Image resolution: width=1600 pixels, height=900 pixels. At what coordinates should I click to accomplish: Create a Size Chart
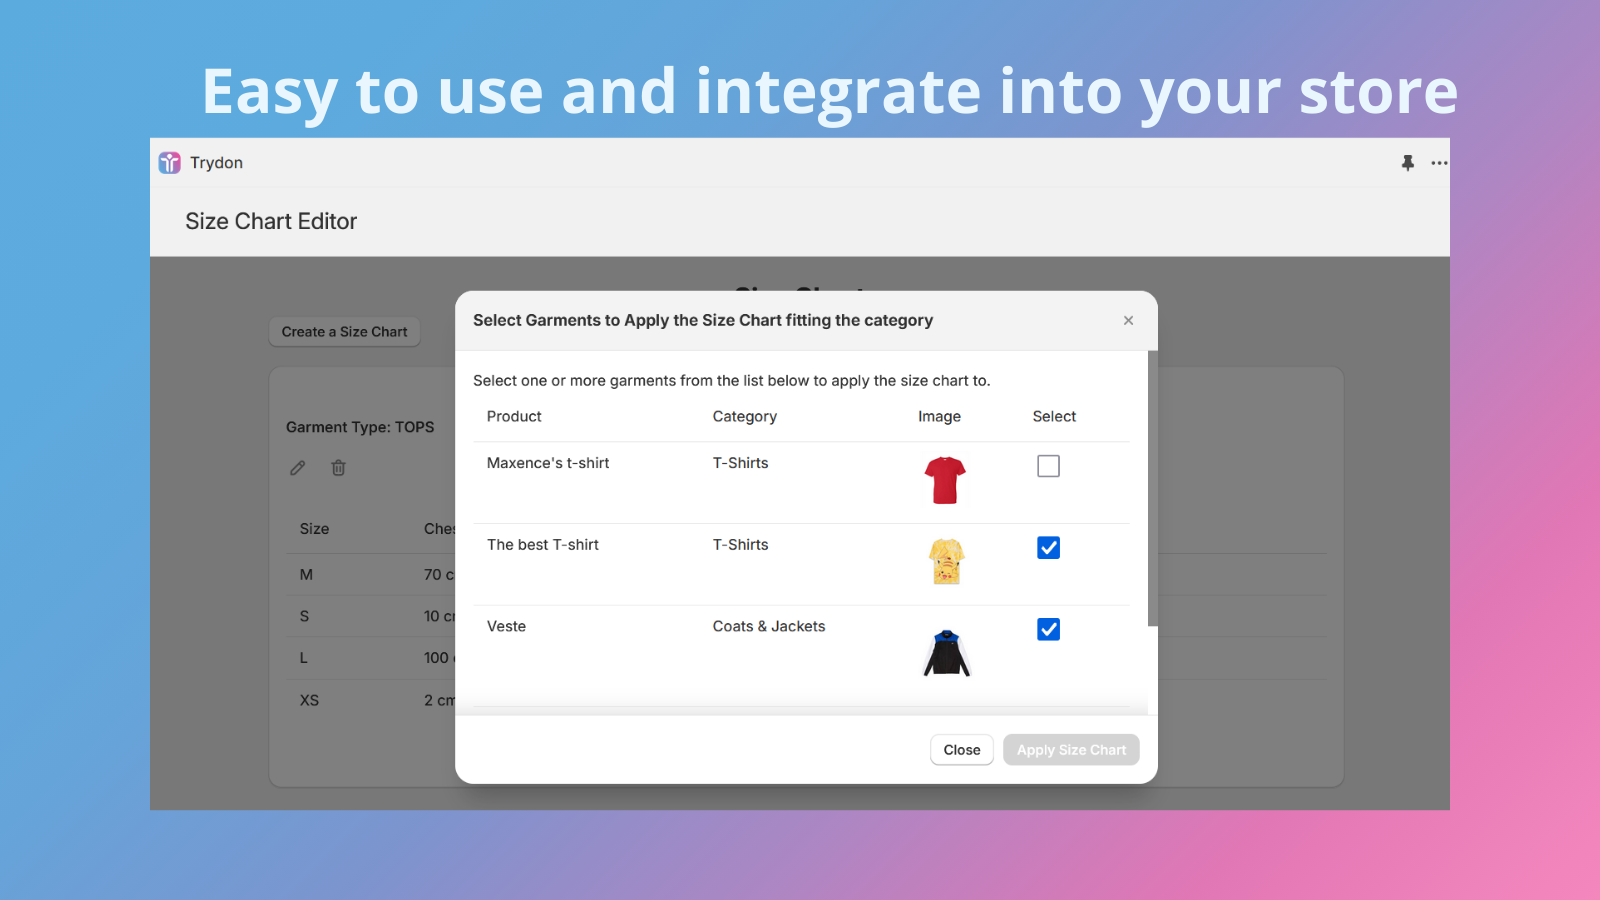tap(344, 331)
